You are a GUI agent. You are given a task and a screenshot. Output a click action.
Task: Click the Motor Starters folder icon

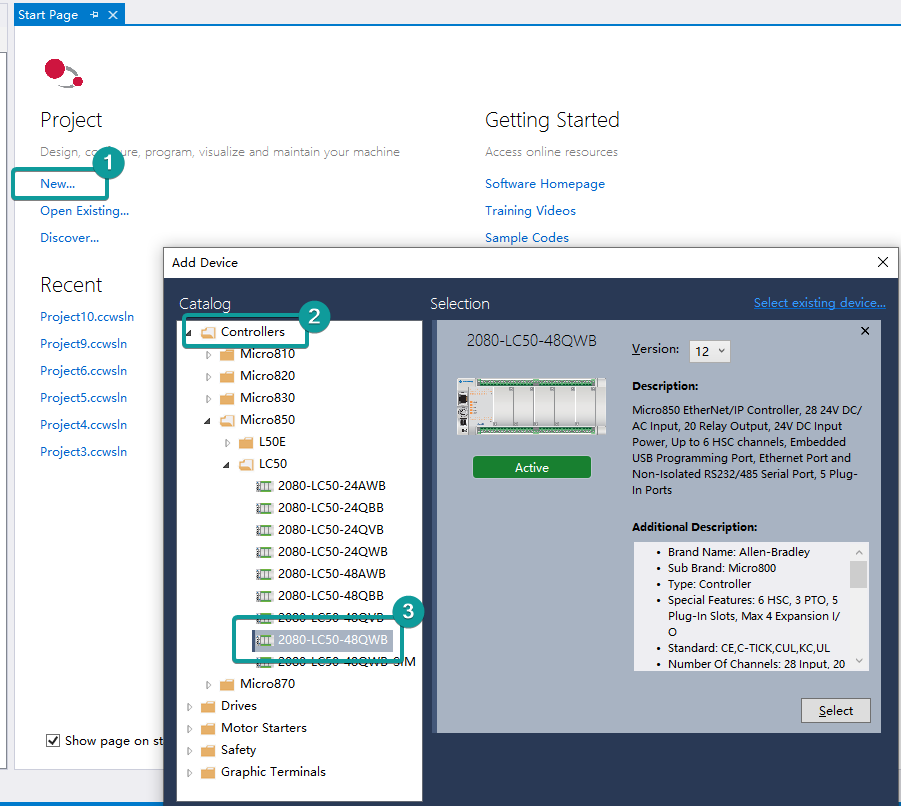tap(208, 728)
